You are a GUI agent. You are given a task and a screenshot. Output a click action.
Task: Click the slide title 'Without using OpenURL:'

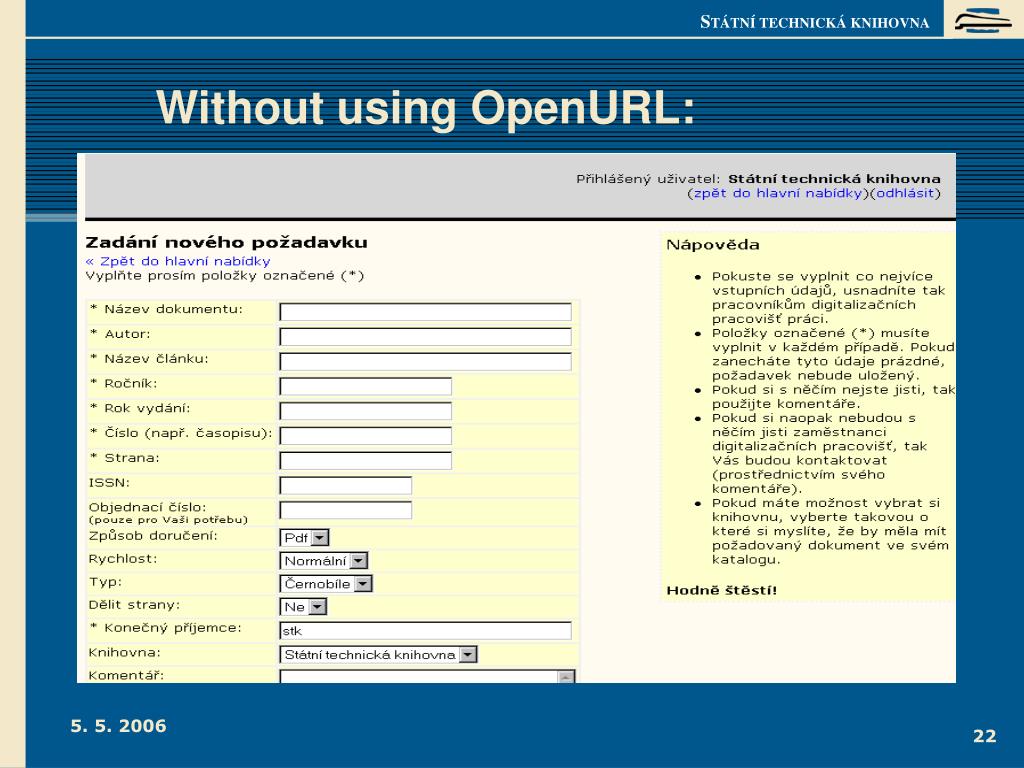pyautogui.click(x=426, y=107)
